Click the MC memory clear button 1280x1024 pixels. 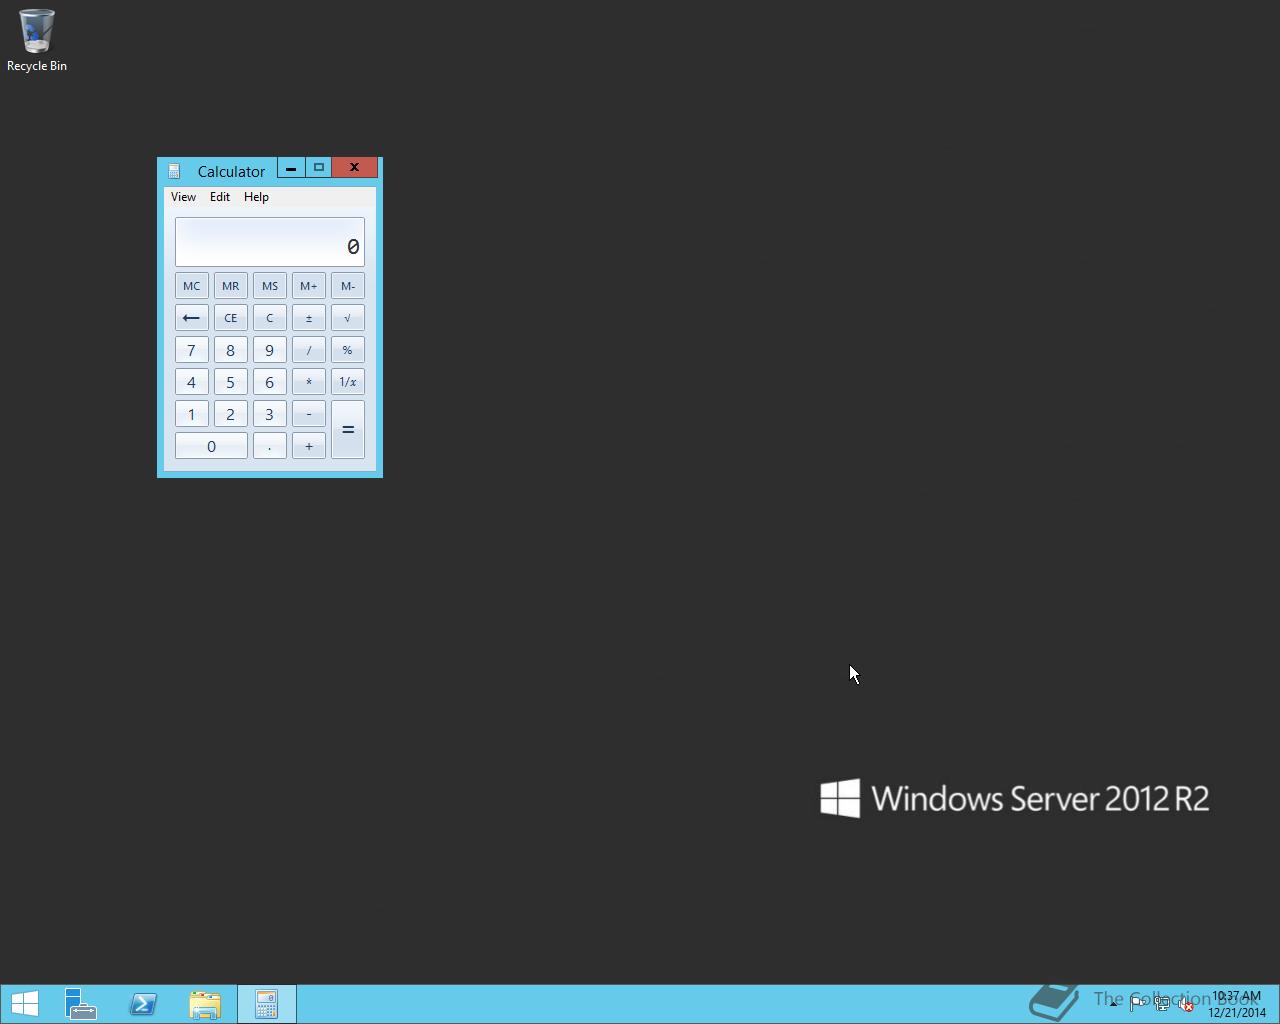[191, 286]
